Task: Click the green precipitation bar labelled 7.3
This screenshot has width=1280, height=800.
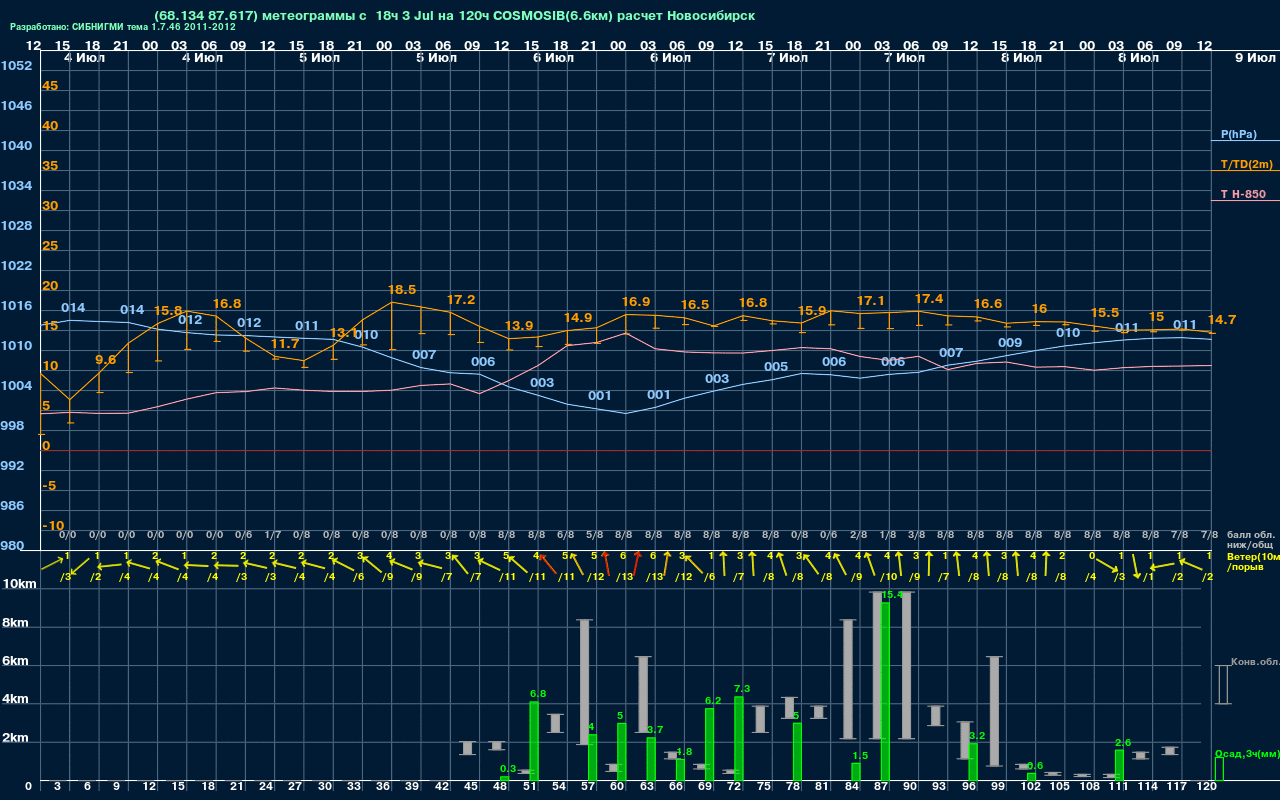Action: [739, 738]
